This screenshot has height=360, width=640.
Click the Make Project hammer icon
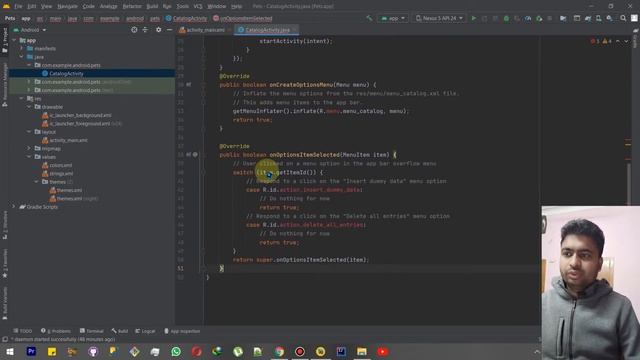369,18
